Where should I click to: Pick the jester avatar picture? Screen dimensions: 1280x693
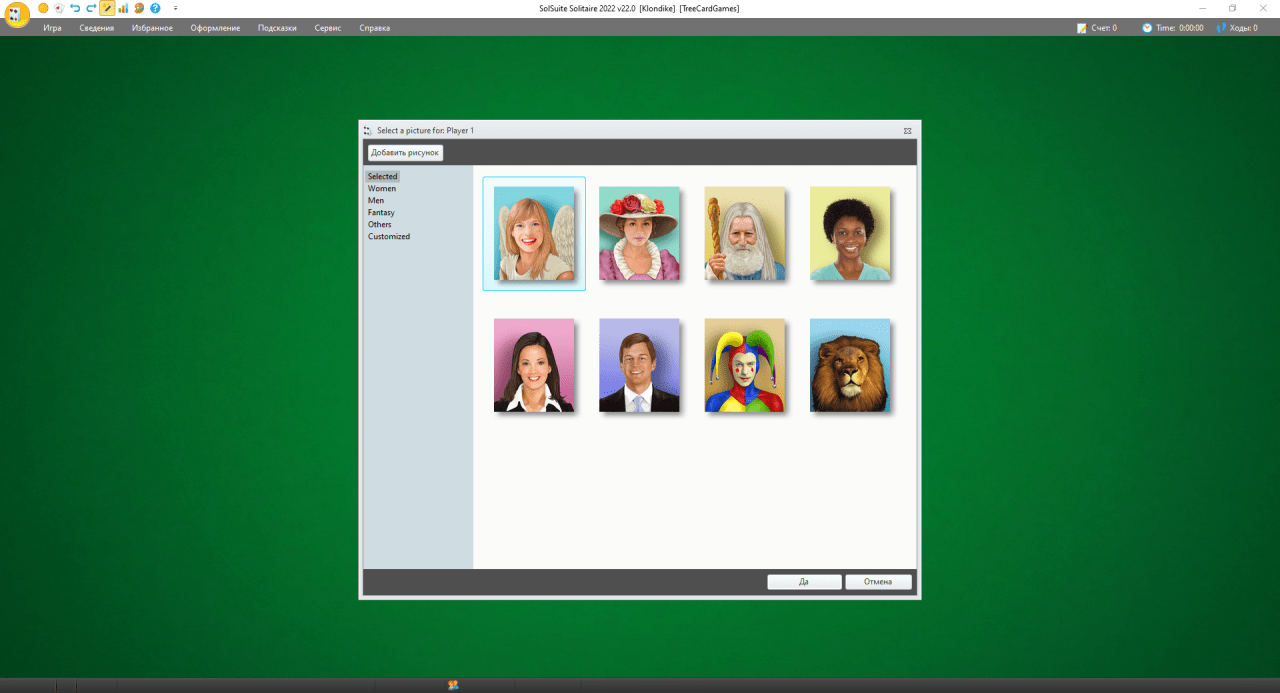click(744, 365)
